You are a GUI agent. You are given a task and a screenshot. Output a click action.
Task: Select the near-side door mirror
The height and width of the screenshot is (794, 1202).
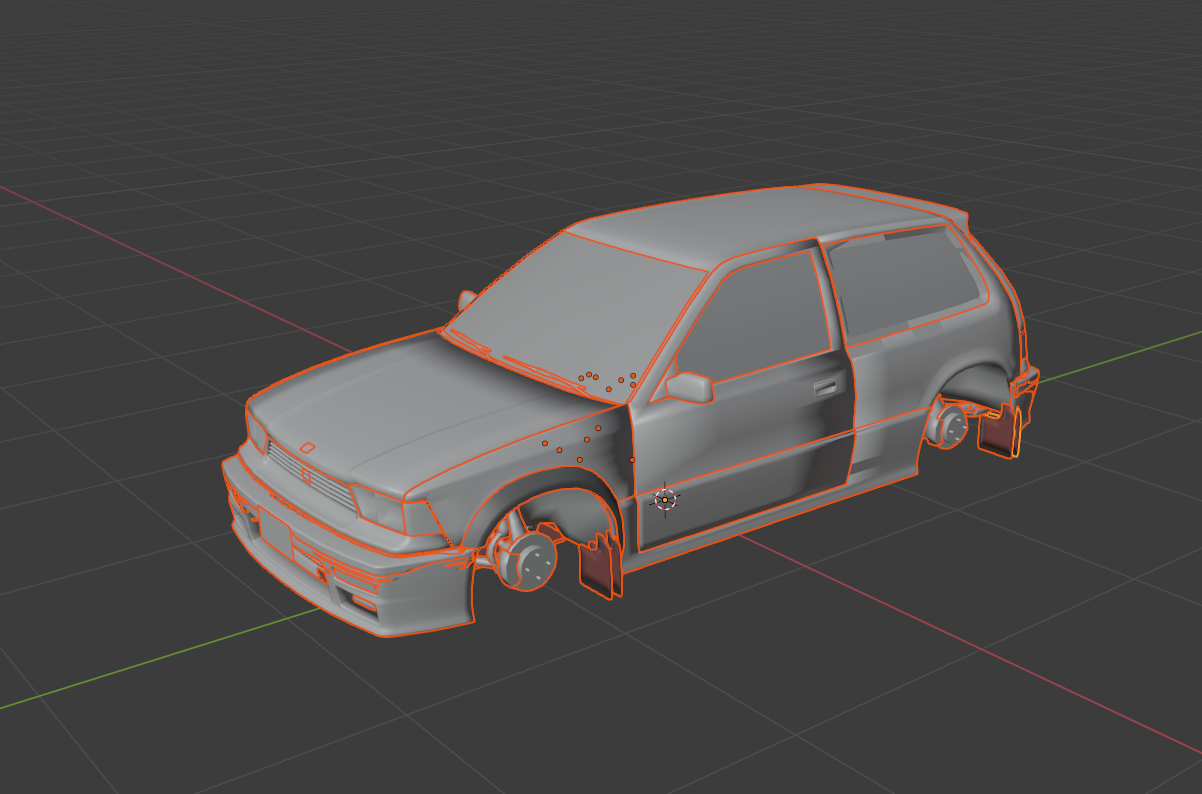689,386
